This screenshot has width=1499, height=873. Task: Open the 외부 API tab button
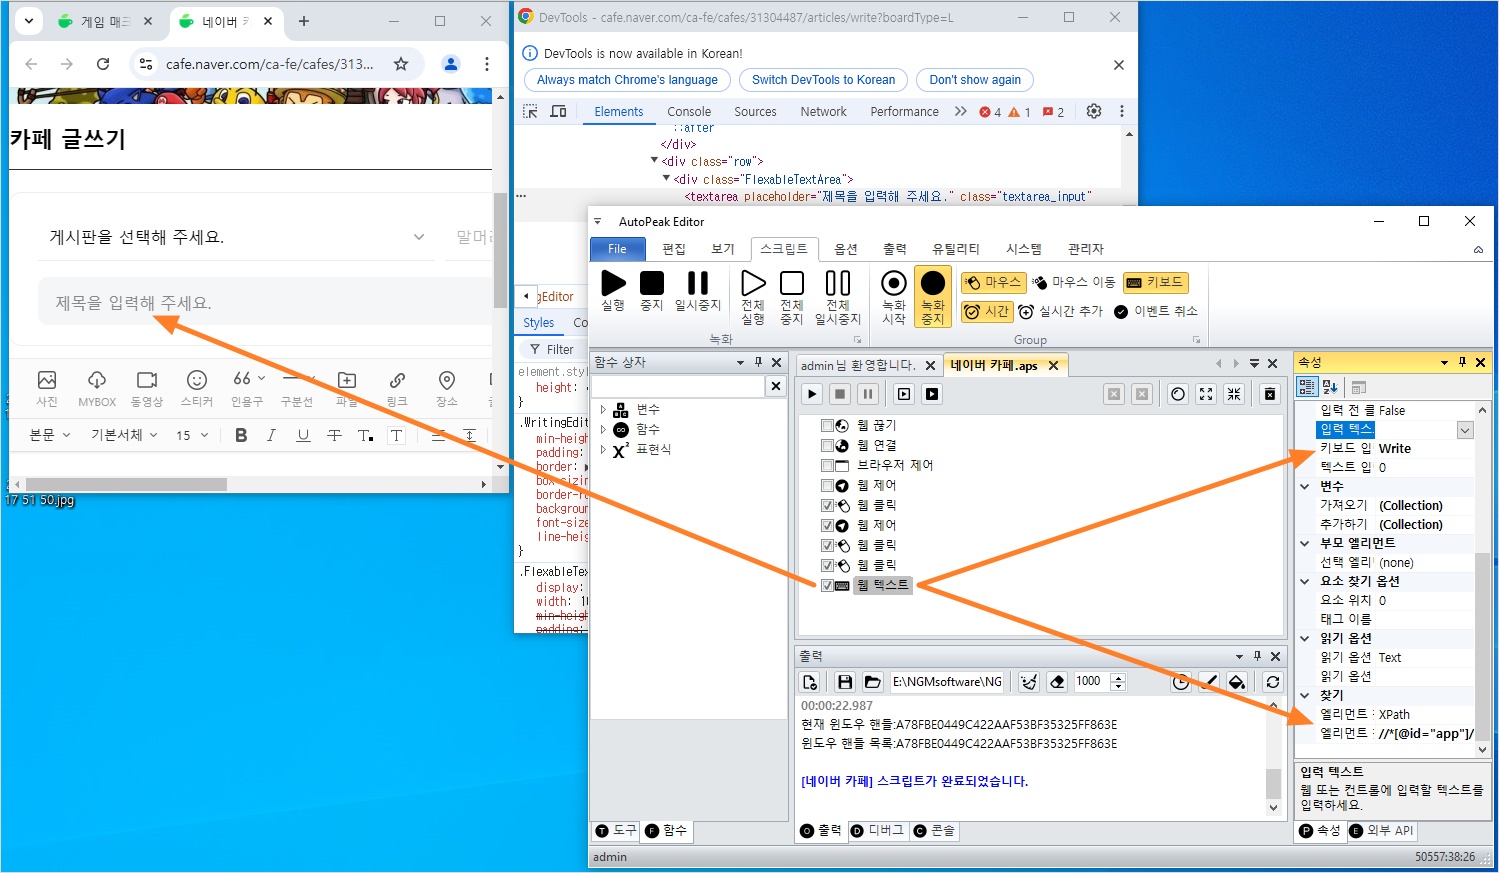[x=1381, y=831]
